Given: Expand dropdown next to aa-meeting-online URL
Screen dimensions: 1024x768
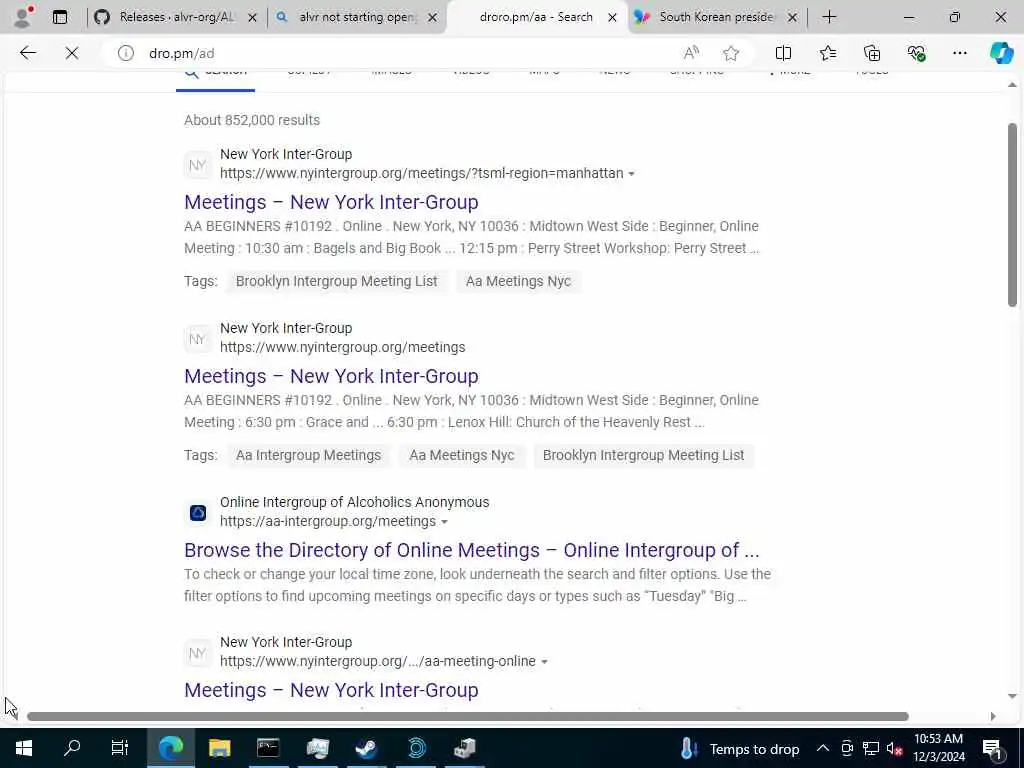Looking at the screenshot, I should 544,662.
